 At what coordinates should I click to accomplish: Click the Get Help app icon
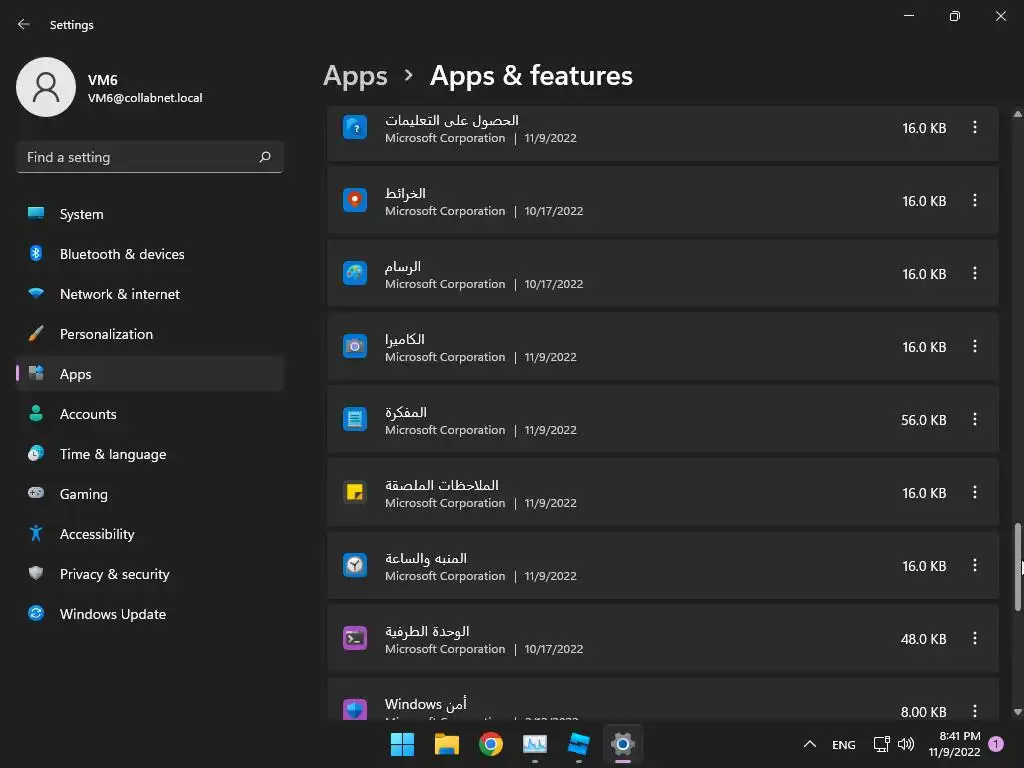tap(355, 127)
